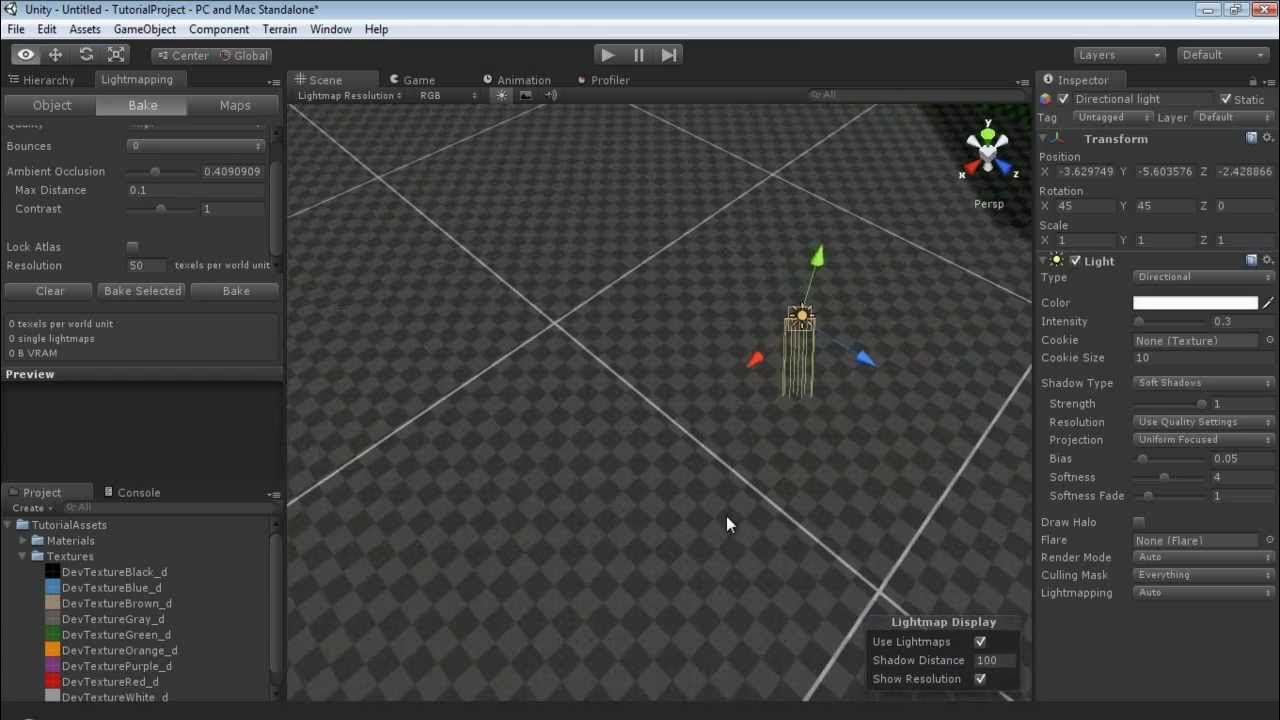1280x720 pixels.
Task: Click Clear lightmaps button
Action: (x=50, y=291)
